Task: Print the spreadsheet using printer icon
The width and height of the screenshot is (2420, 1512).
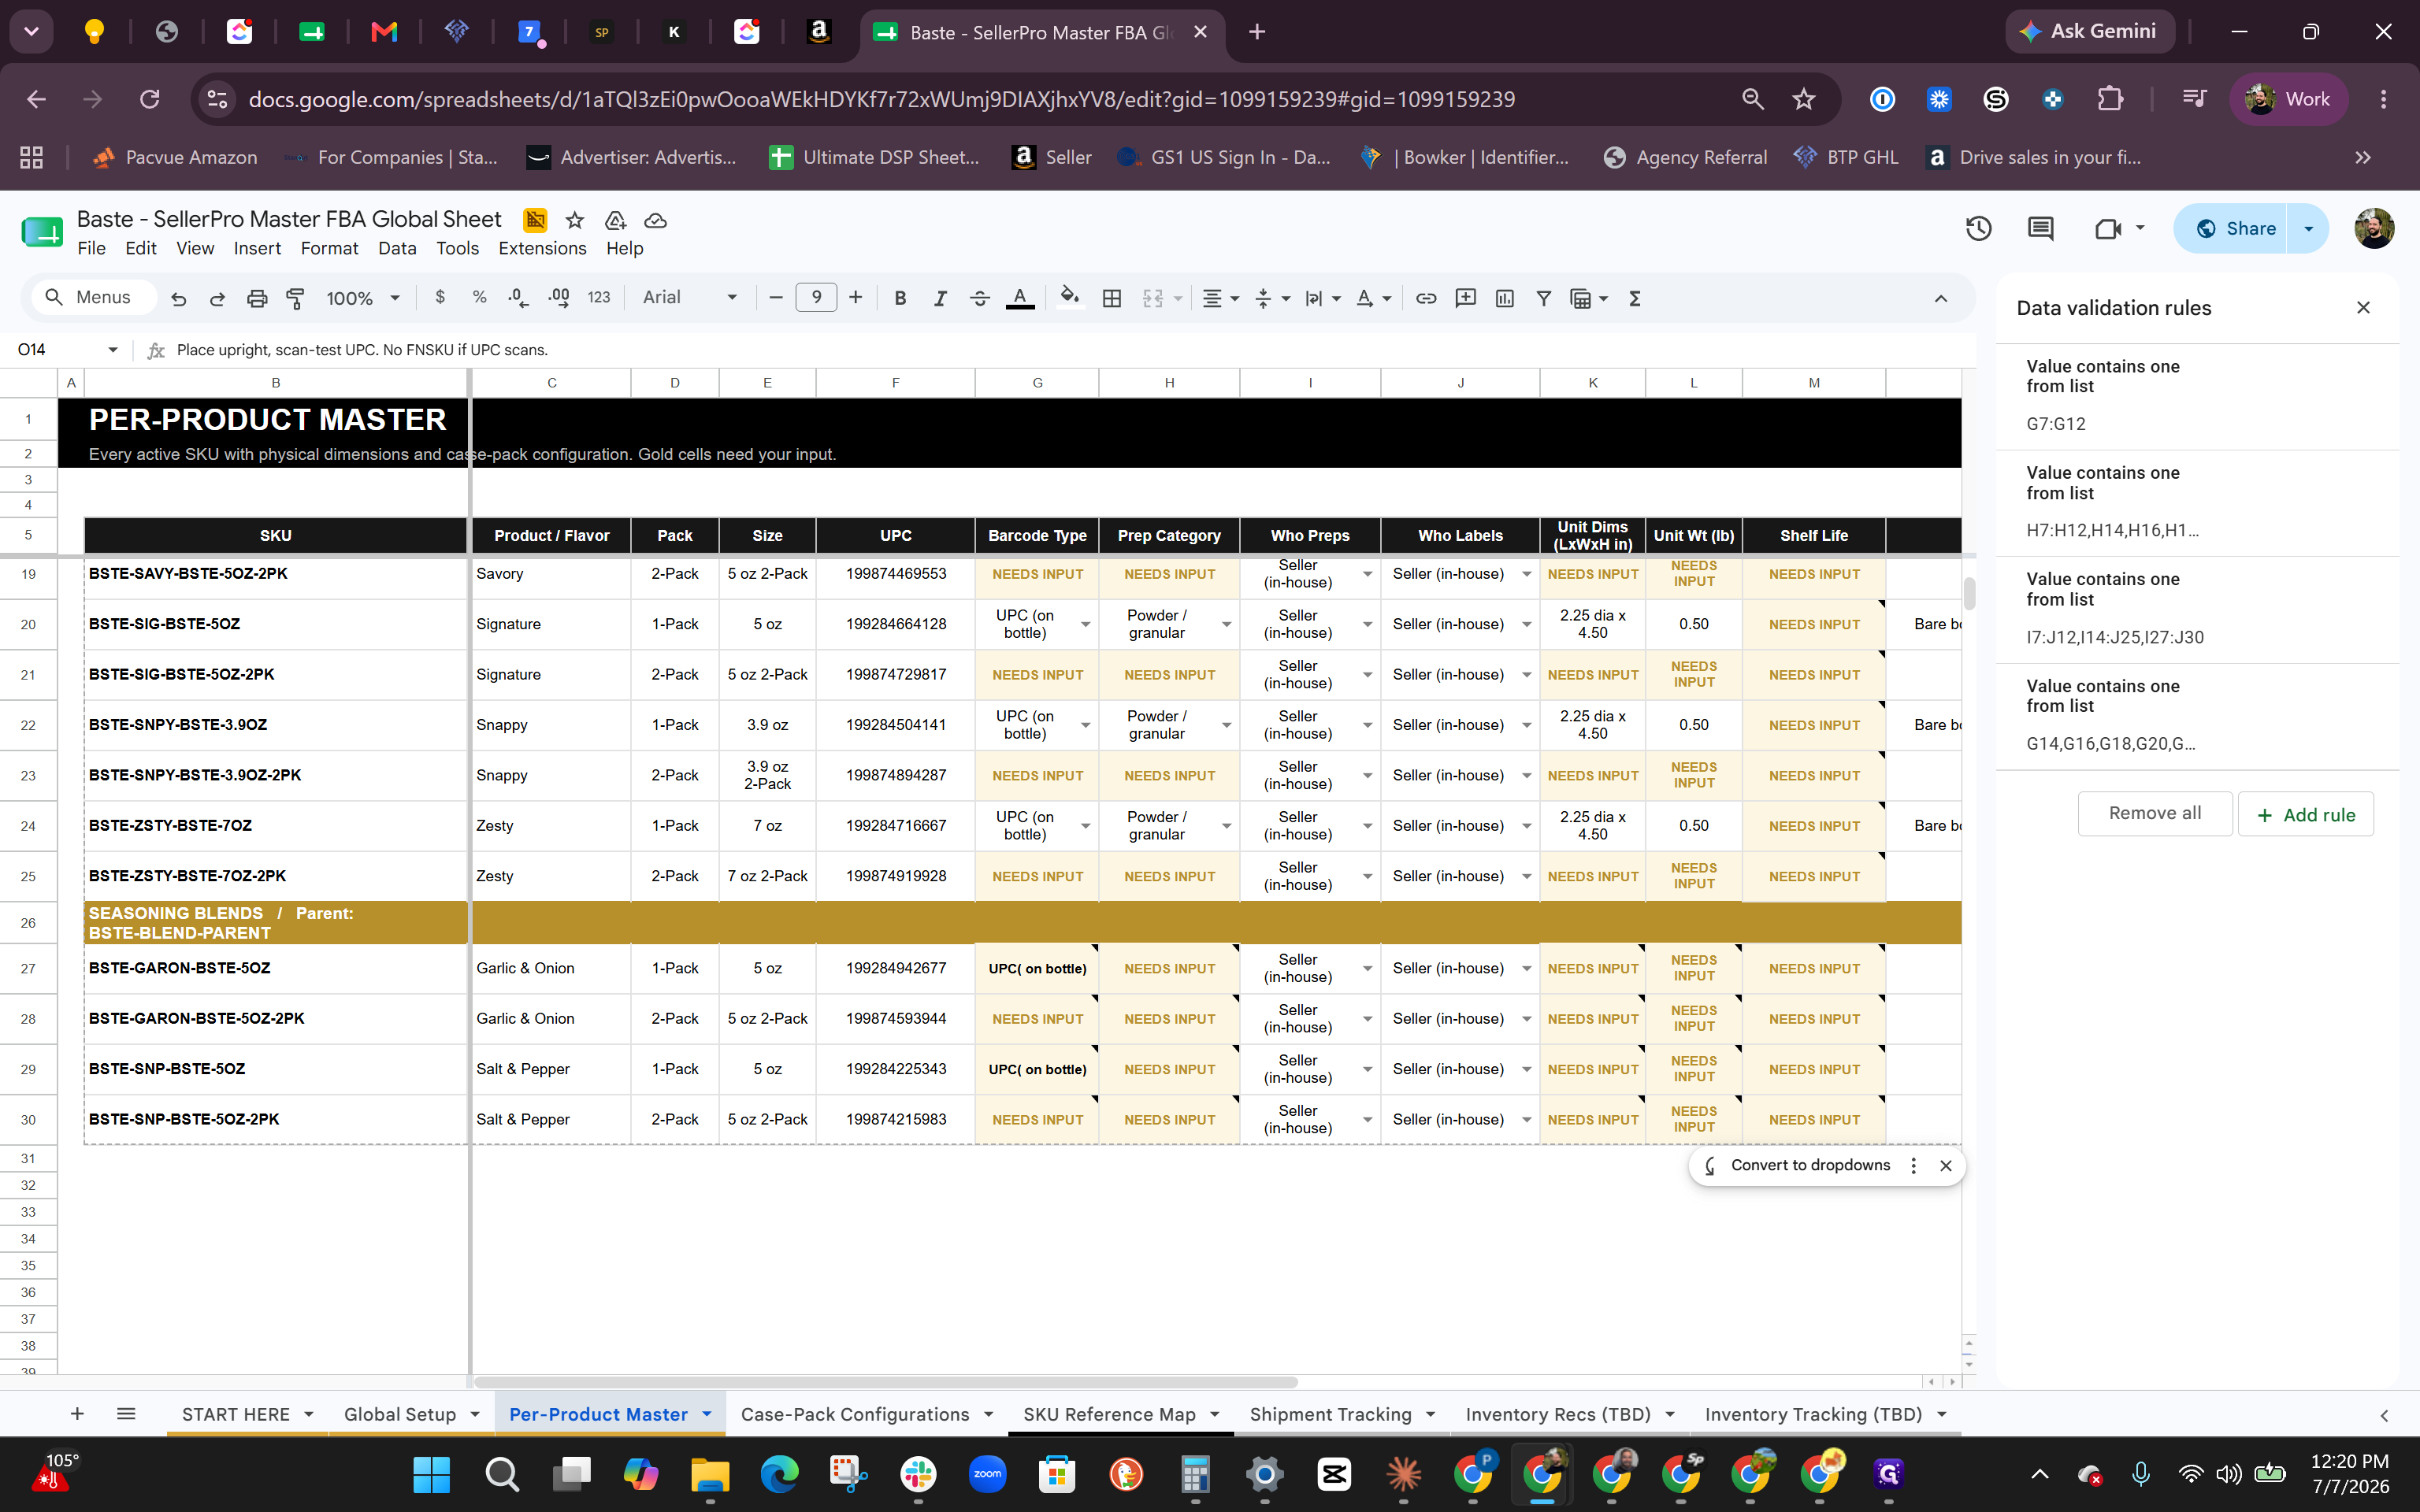Action: [x=257, y=298]
